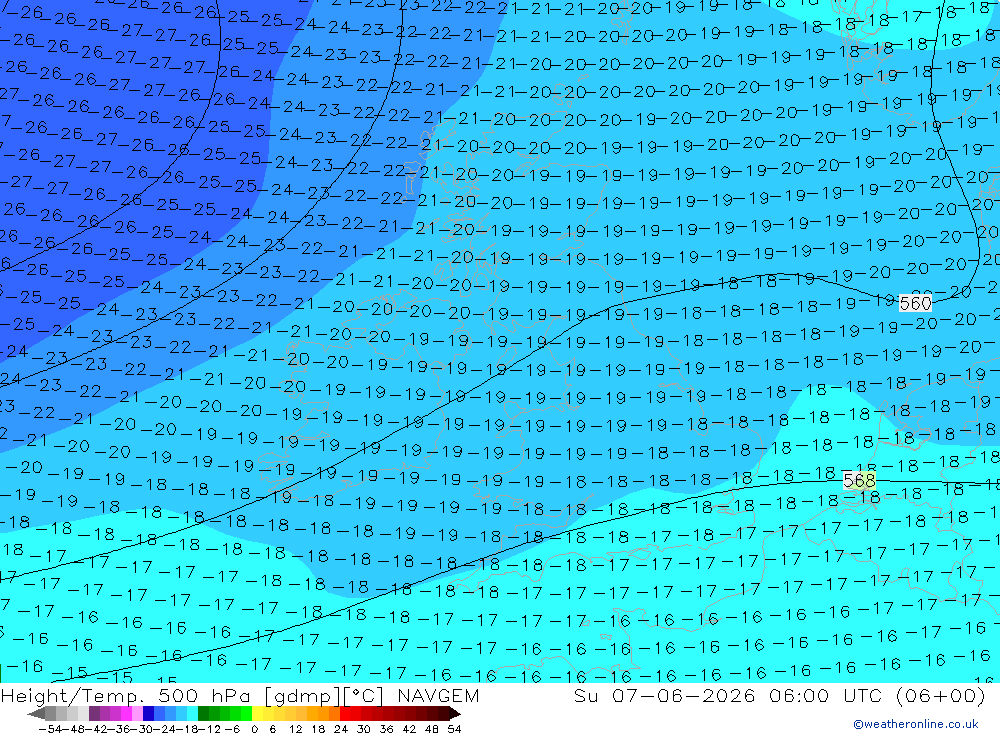Click the [°C] unit label
Screen dimensions: 1000x733
[363, 696]
